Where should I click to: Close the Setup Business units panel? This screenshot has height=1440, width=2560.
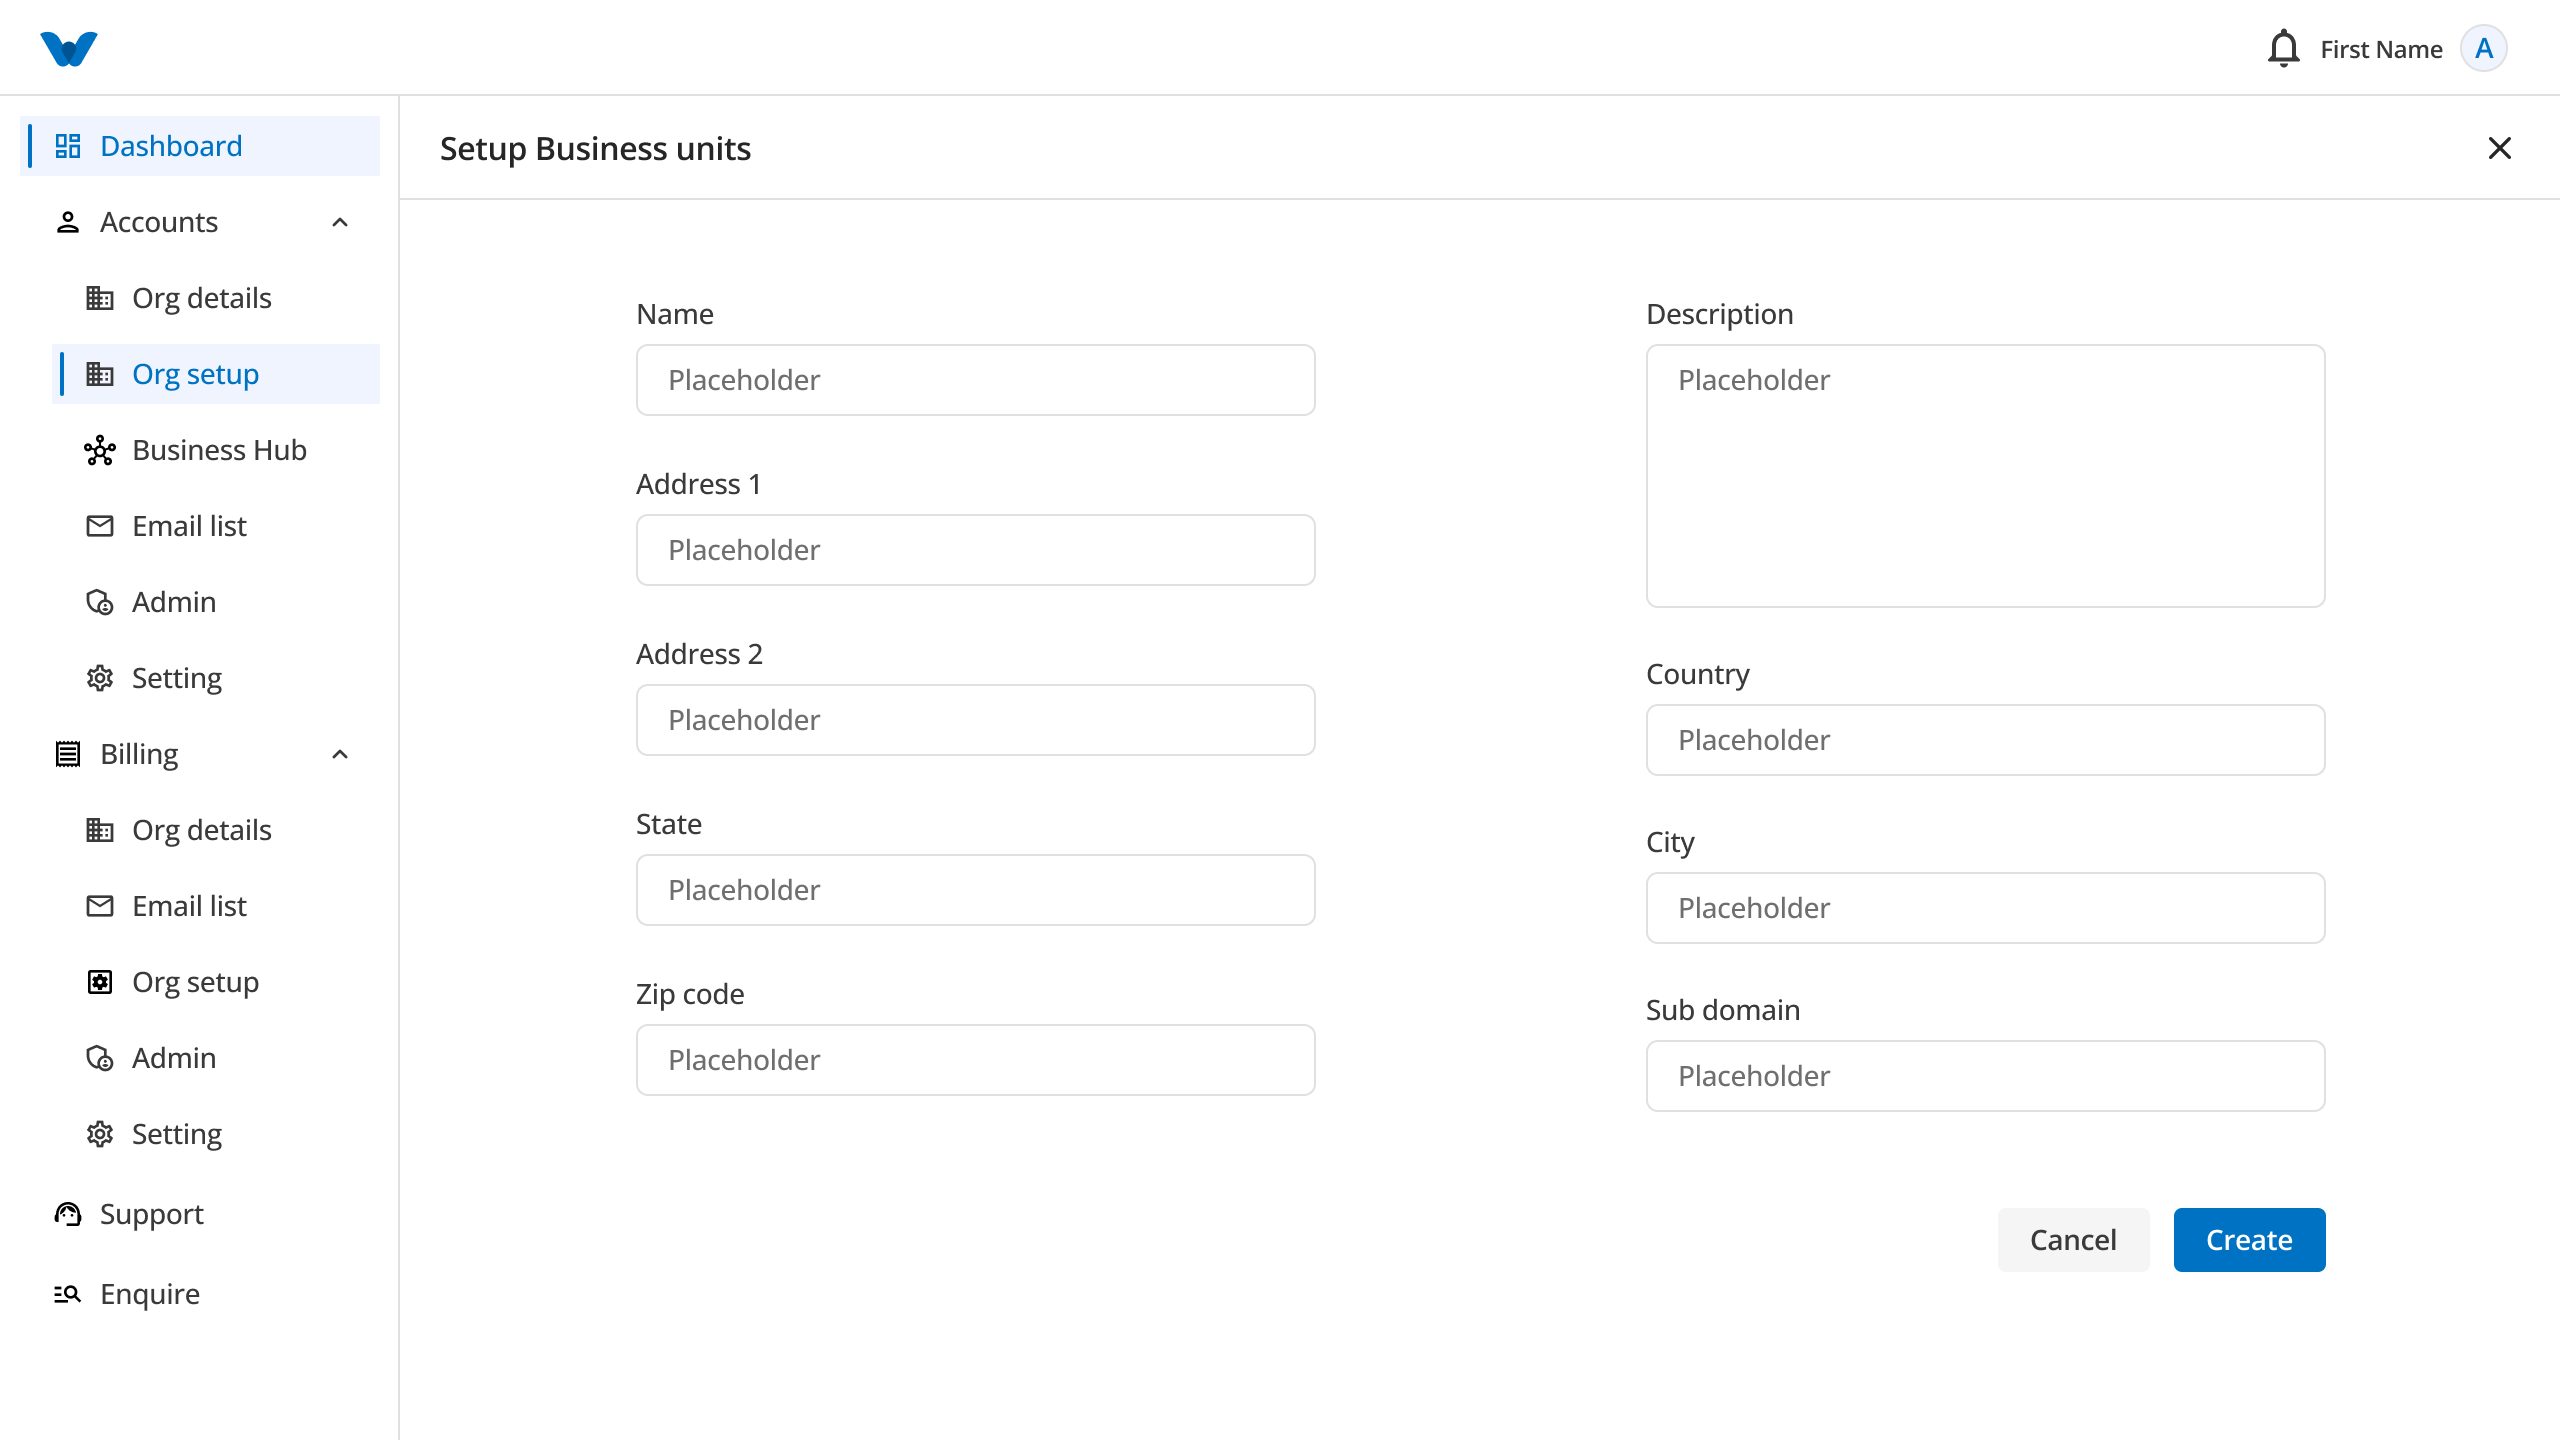point(2500,148)
